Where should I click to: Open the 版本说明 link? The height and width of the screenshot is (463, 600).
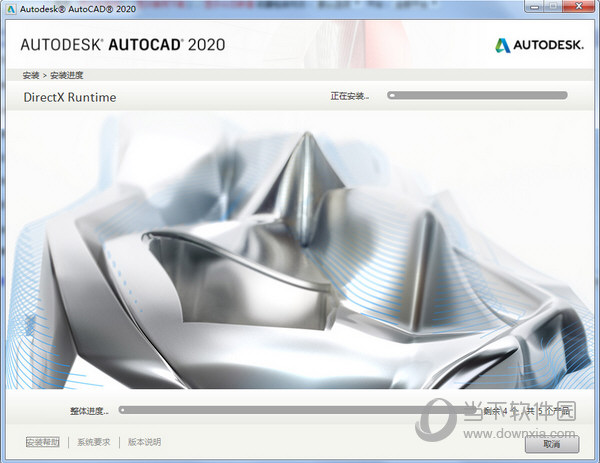143,442
